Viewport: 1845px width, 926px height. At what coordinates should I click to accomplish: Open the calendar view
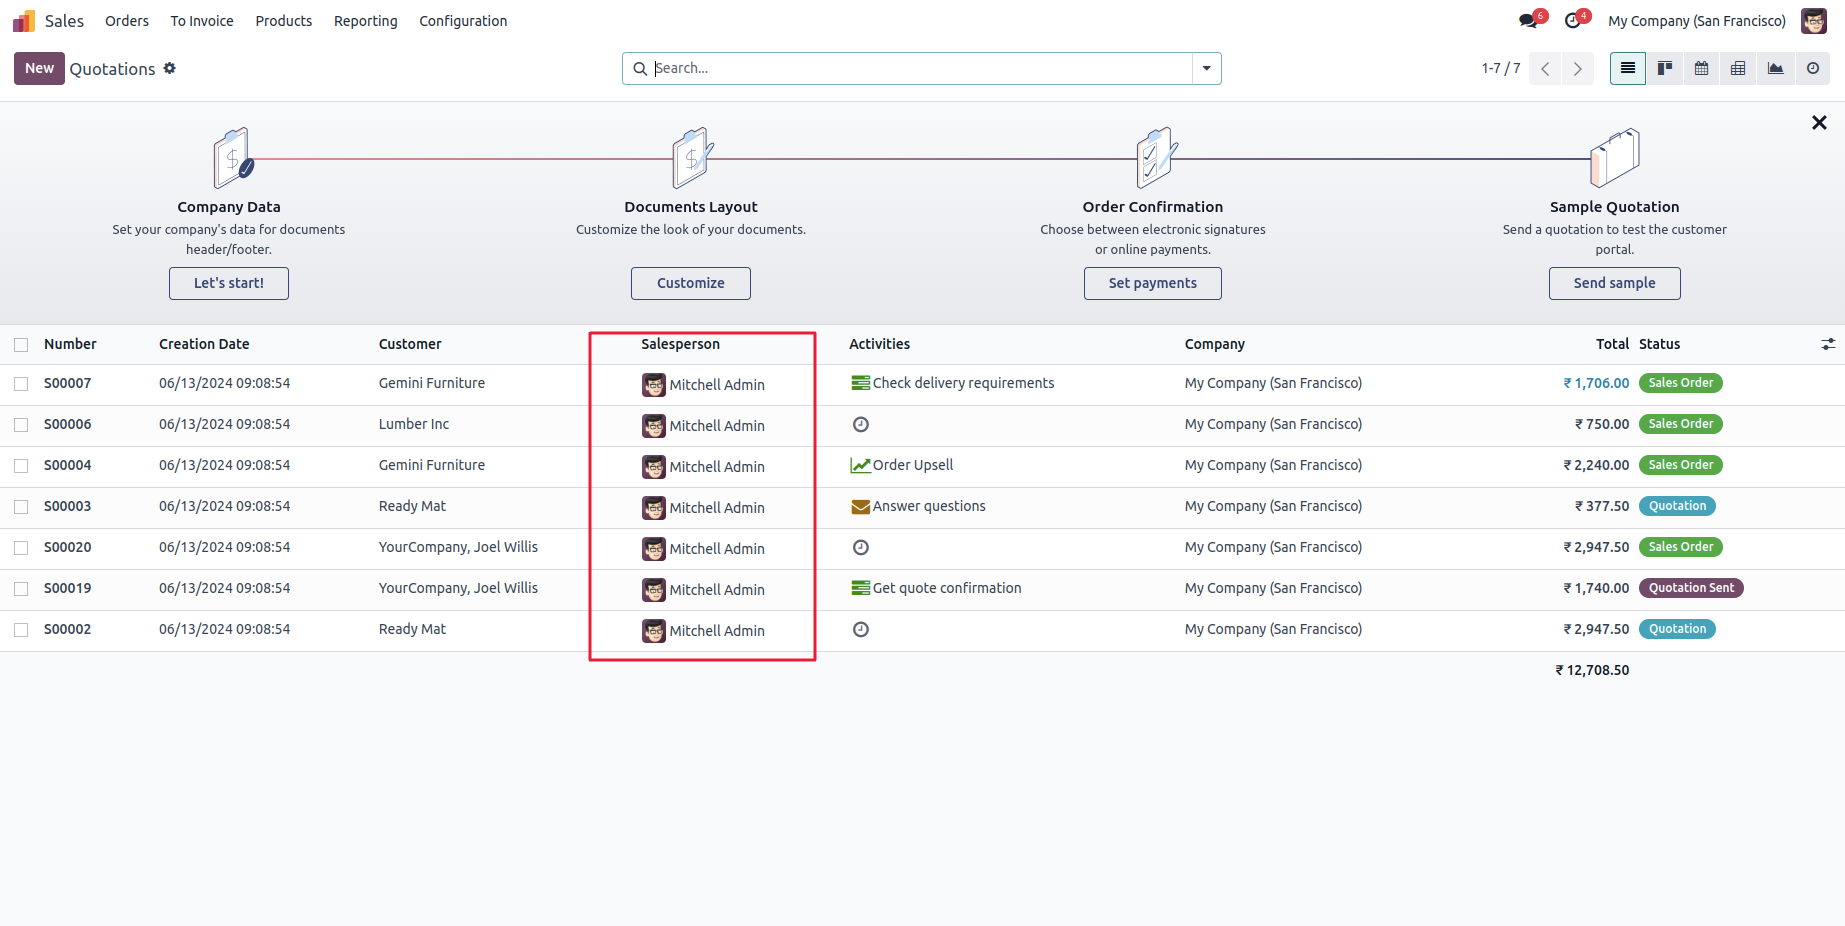coord(1701,68)
